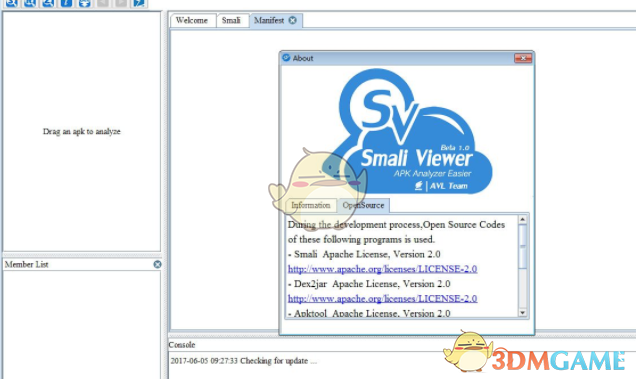Show the Information tab in About
This screenshot has width=636, height=379.
pos(311,205)
